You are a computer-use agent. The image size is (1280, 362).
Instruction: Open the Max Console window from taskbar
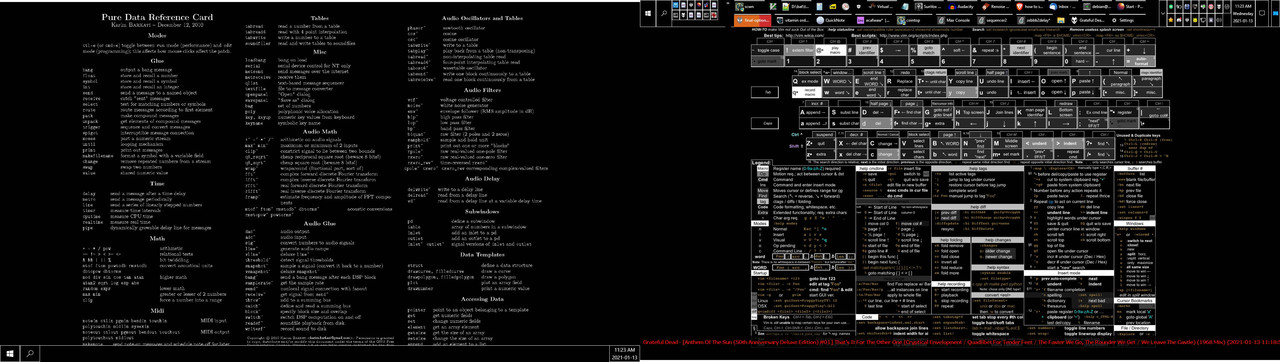coord(953,20)
